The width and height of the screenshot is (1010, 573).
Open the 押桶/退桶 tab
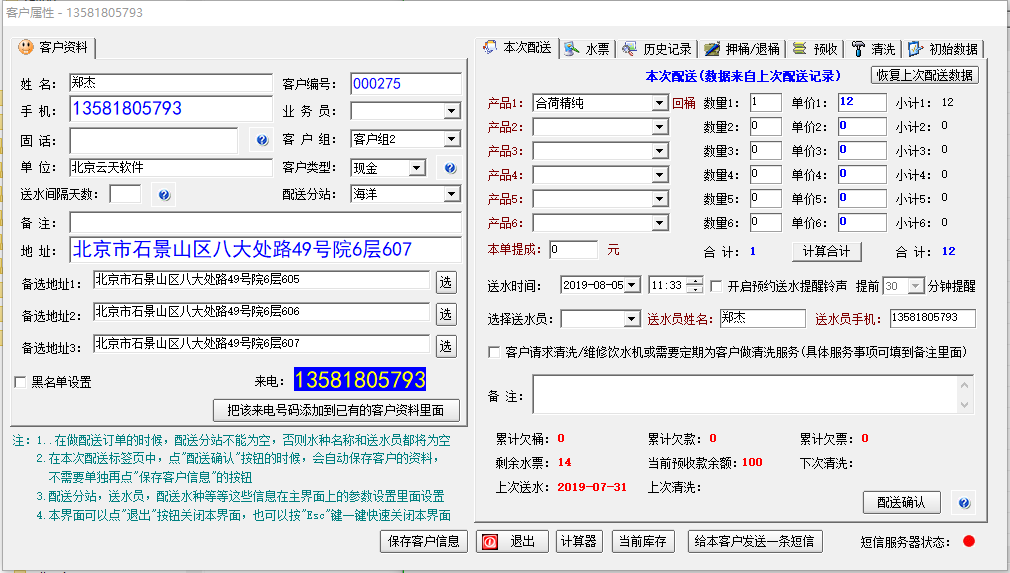click(x=741, y=49)
